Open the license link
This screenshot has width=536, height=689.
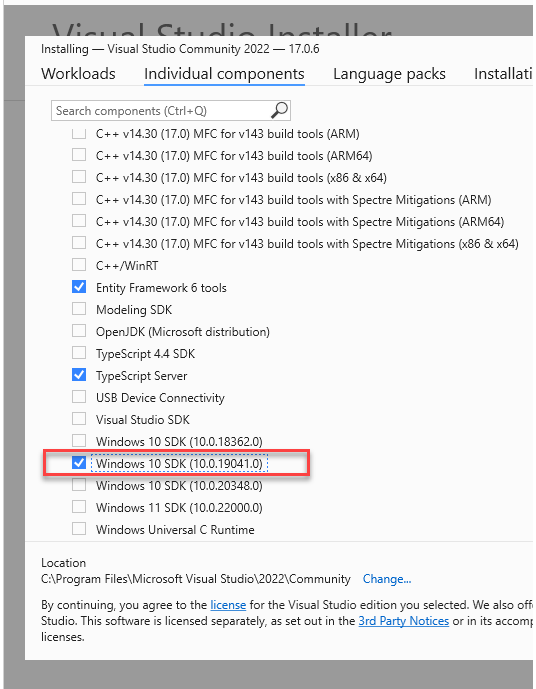point(228,605)
